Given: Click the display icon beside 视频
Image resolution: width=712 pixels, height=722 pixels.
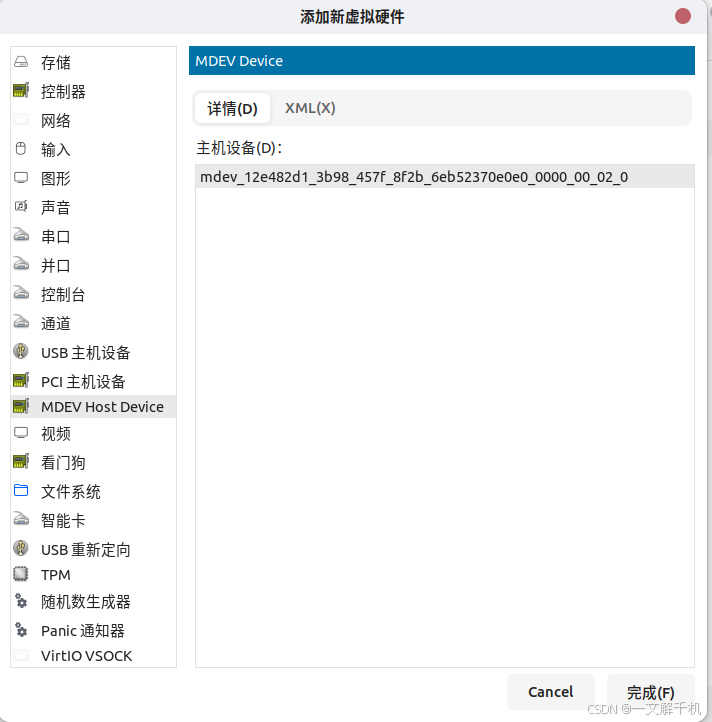Looking at the screenshot, I should tap(21, 433).
